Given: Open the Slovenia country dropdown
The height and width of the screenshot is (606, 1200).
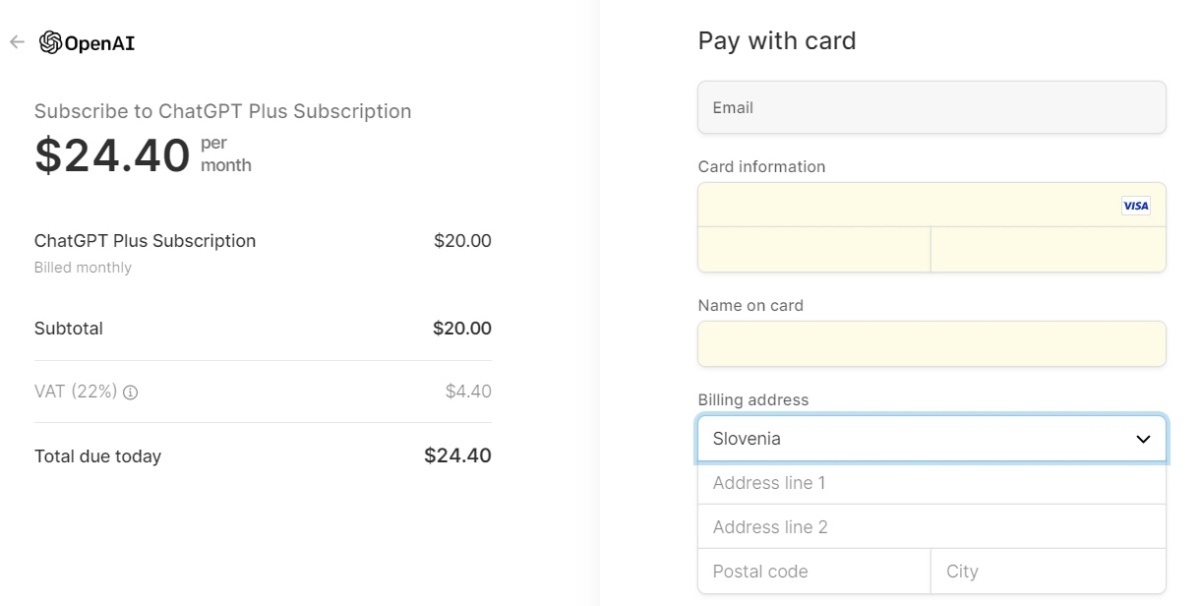Looking at the screenshot, I should coord(931,439).
